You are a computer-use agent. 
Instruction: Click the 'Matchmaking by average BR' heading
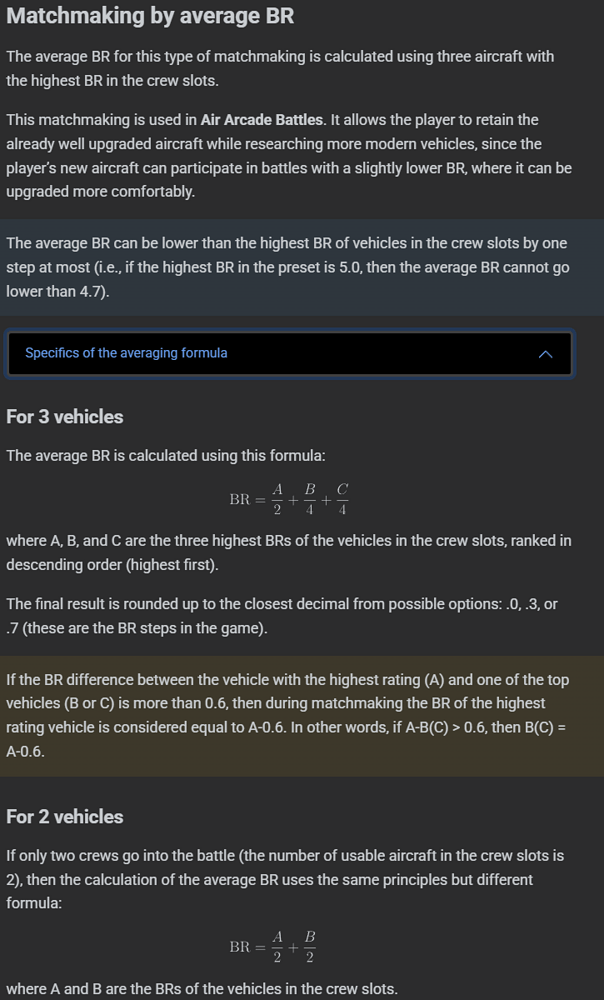point(150,17)
